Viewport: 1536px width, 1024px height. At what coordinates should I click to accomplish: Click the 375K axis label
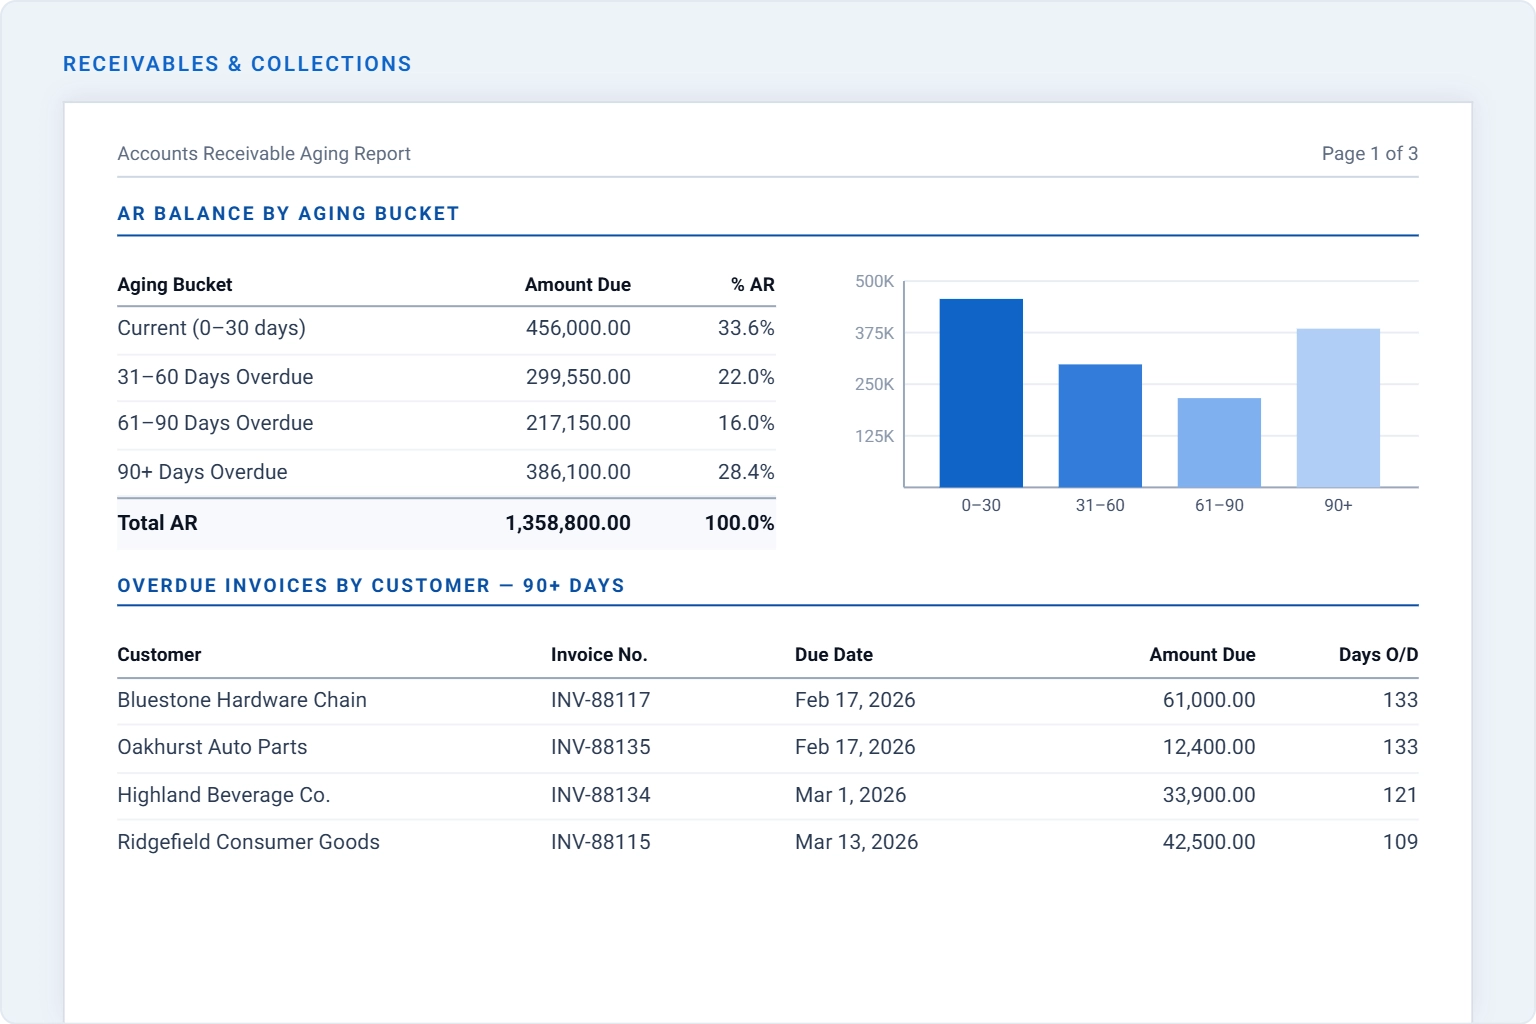click(x=875, y=333)
